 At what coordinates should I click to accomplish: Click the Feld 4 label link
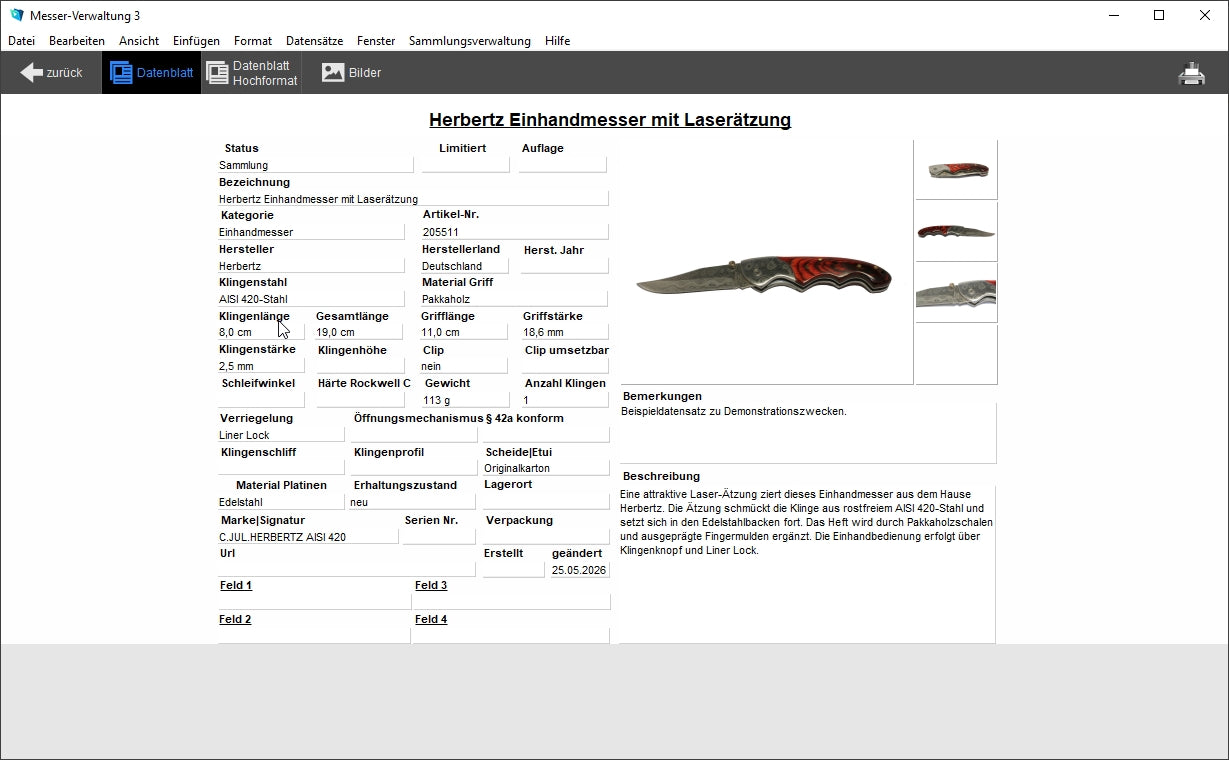pyautogui.click(x=431, y=619)
